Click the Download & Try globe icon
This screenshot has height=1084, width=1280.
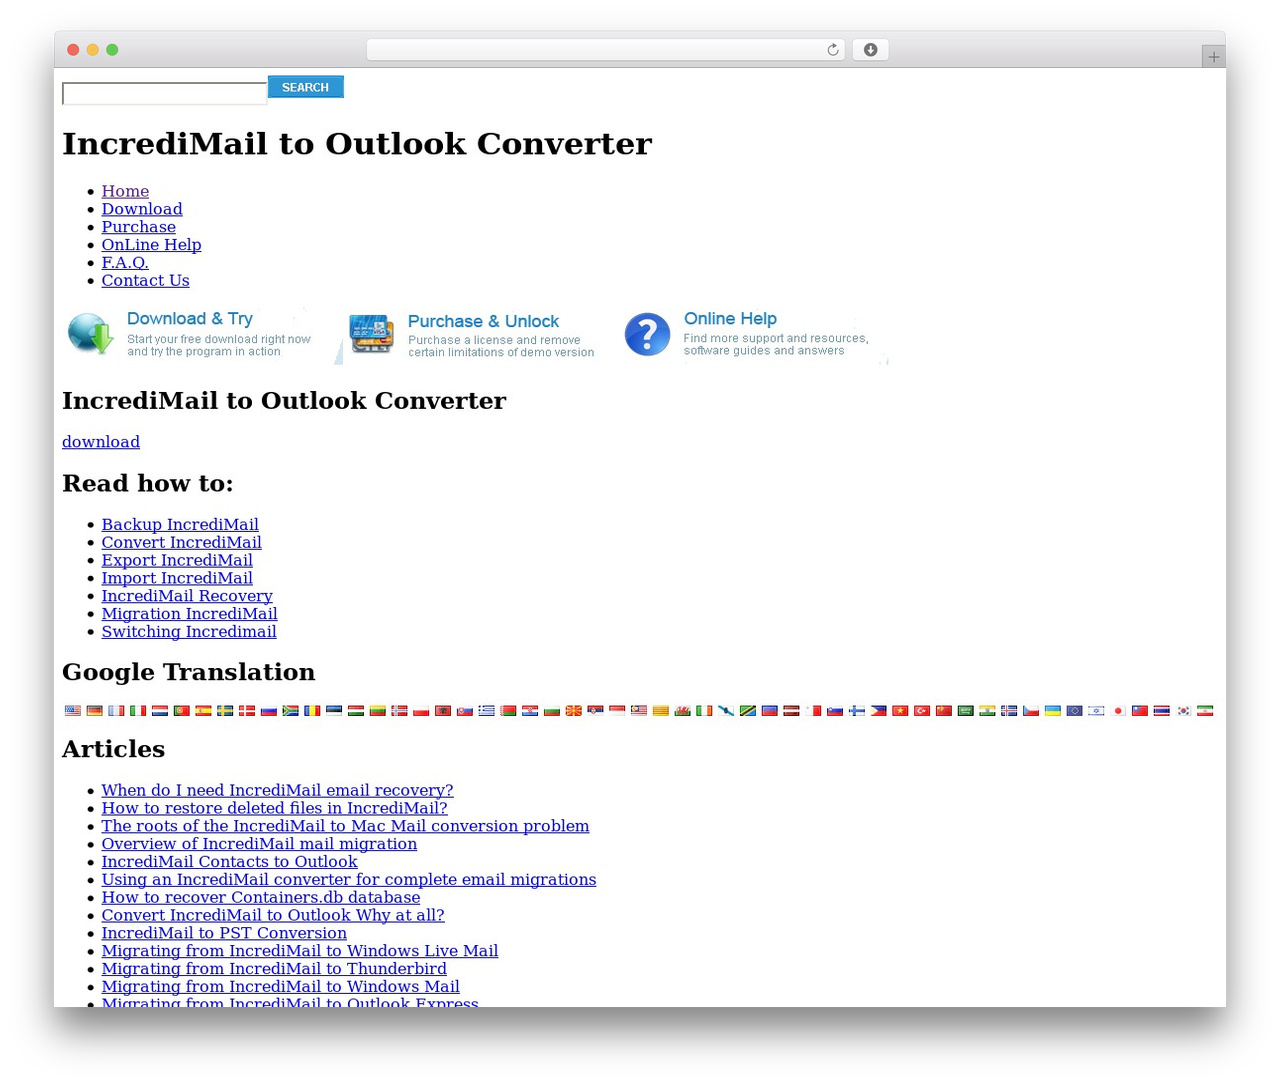point(91,334)
